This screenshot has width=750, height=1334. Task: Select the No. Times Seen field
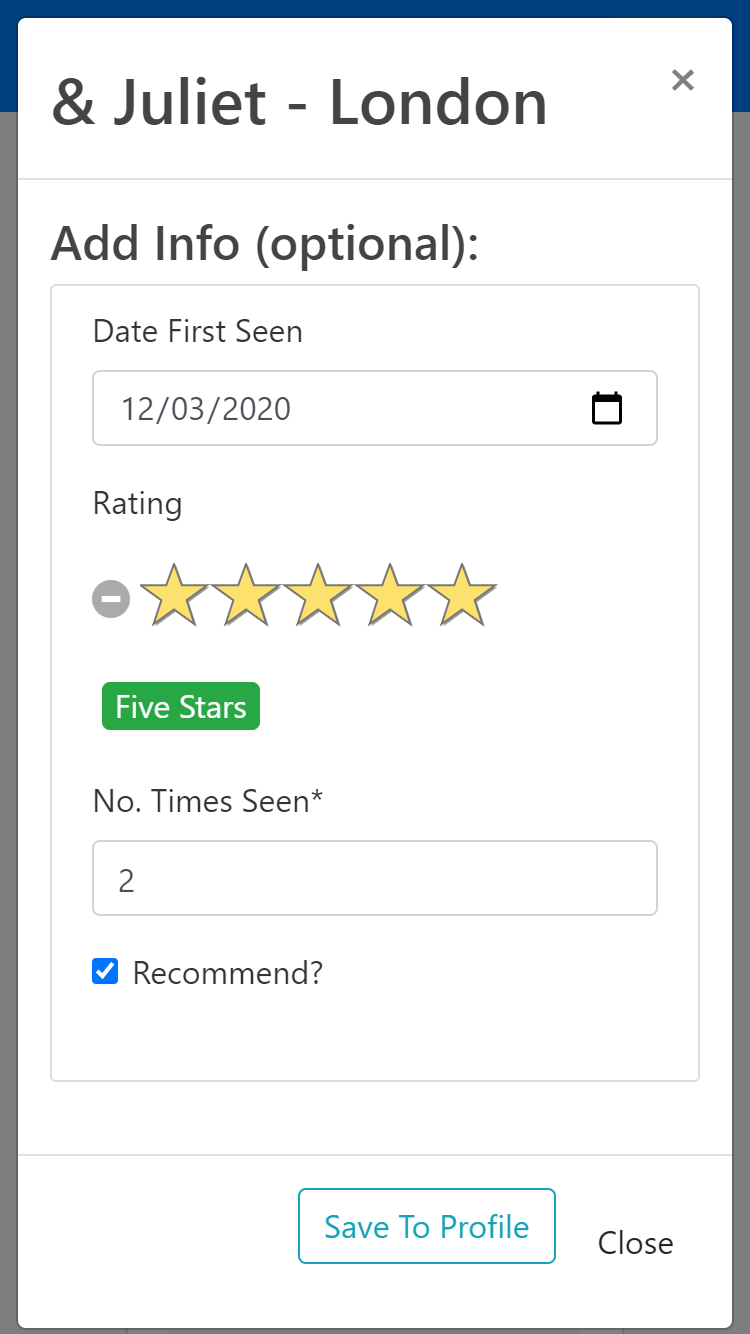(374, 877)
